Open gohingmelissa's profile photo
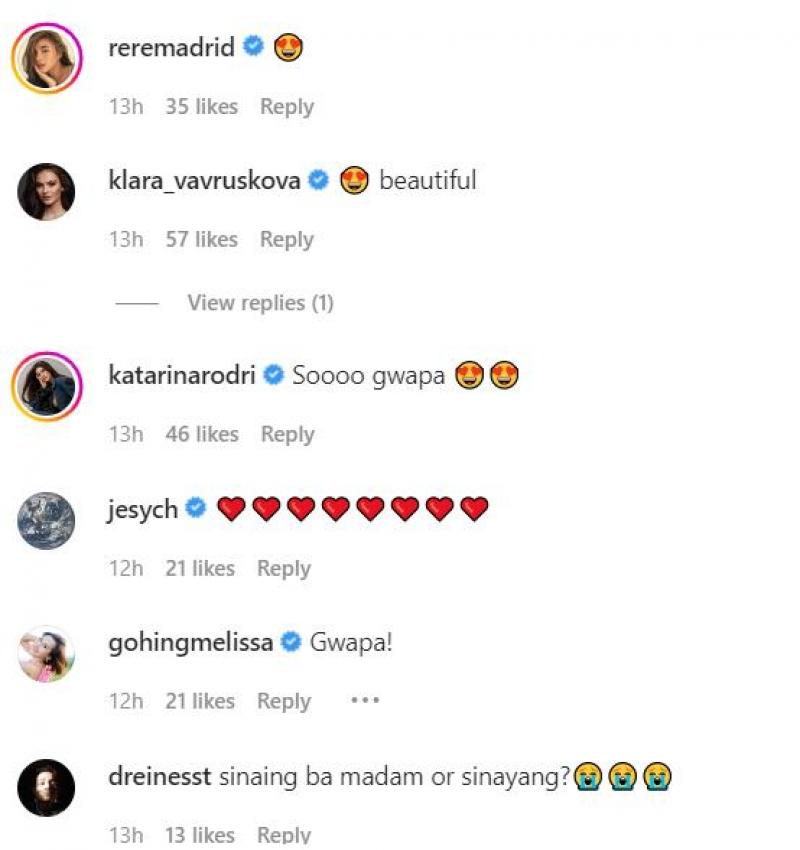Screen dimensions: 800x850 click(46, 654)
